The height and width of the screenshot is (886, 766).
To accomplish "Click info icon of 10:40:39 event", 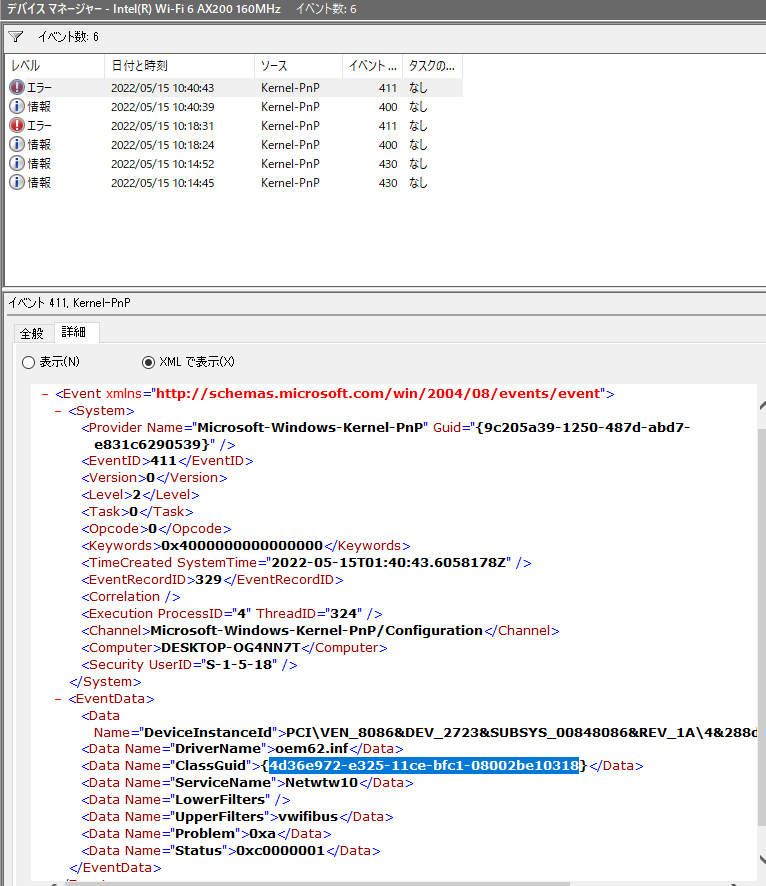I will click(x=17, y=107).
